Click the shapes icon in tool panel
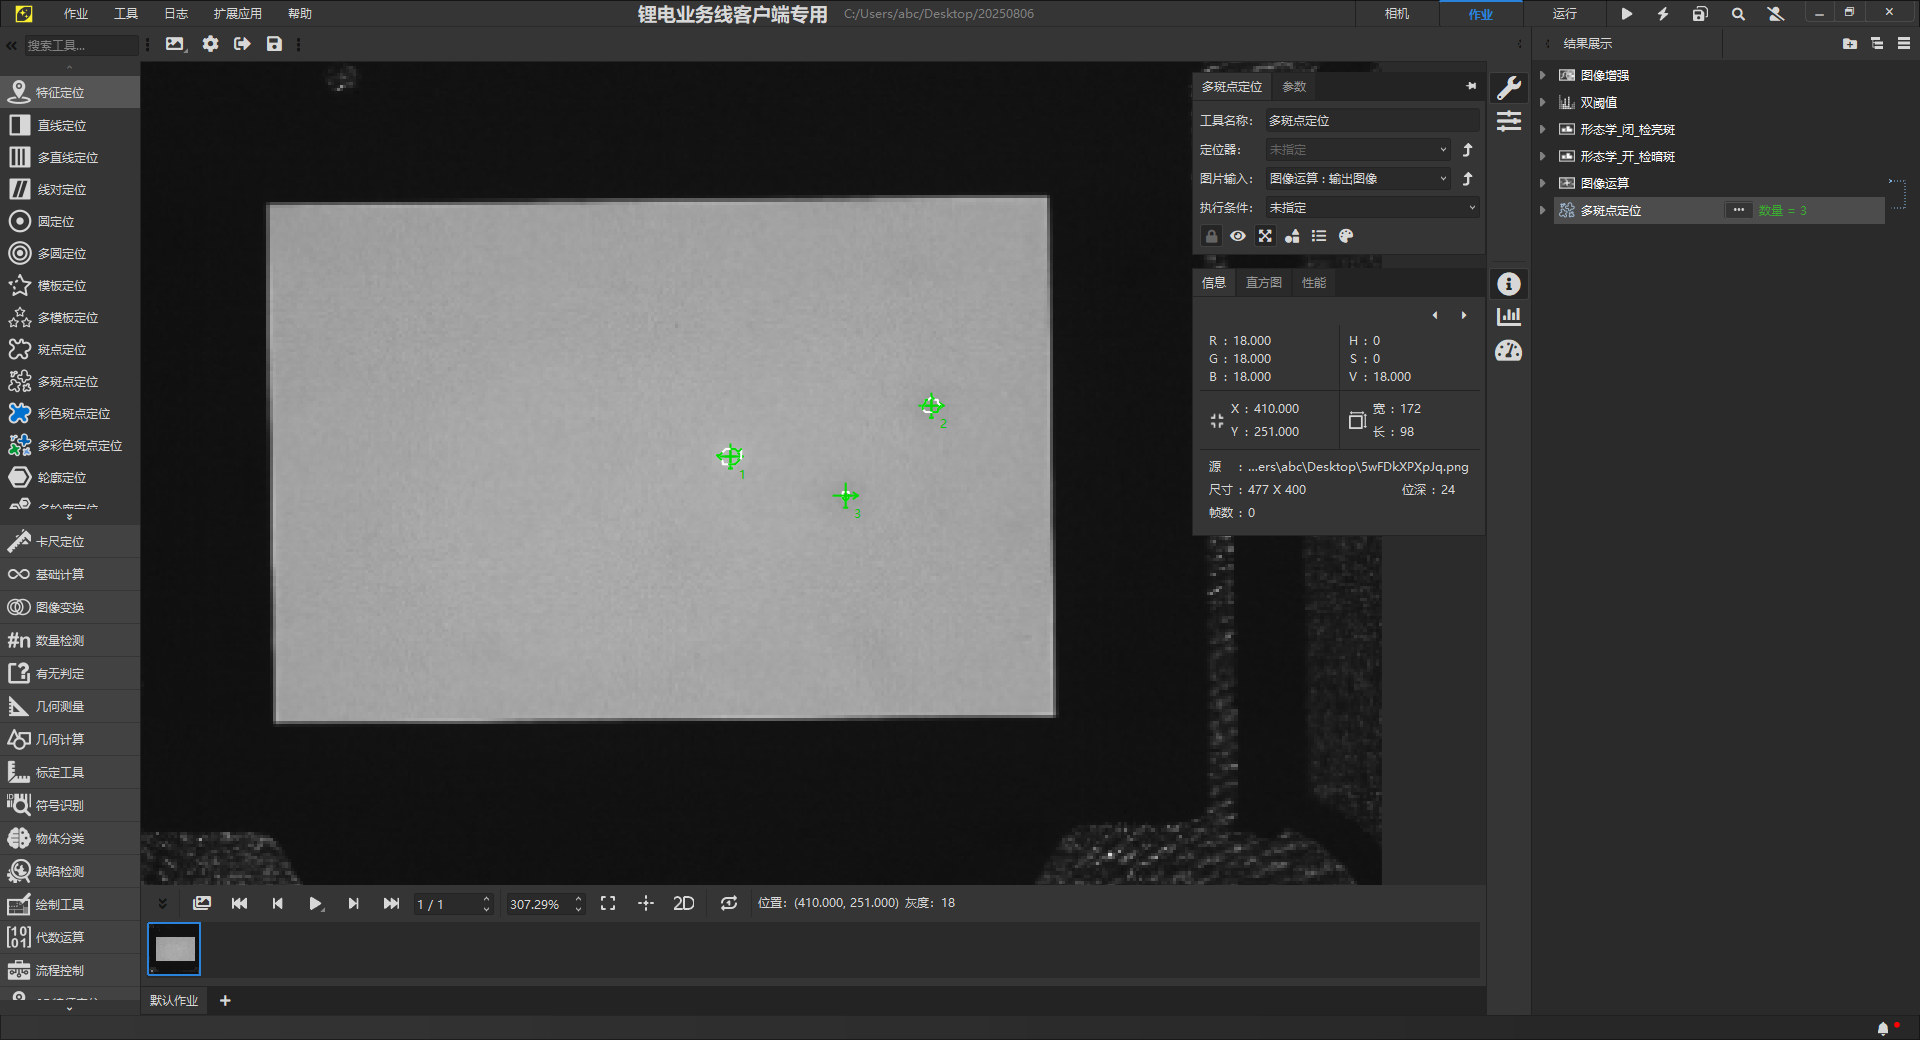The height and width of the screenshot is (1040, 1920). 1292,236
